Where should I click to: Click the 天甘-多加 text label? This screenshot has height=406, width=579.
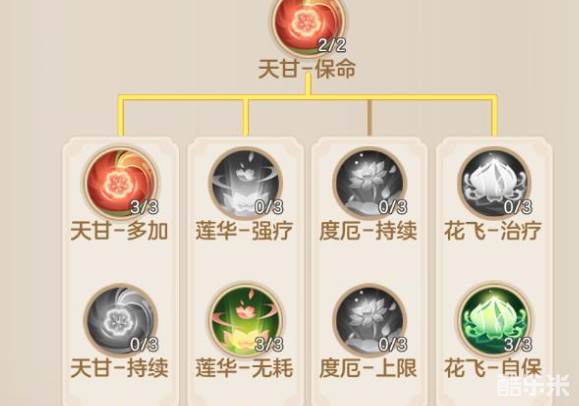coord(119,231)
